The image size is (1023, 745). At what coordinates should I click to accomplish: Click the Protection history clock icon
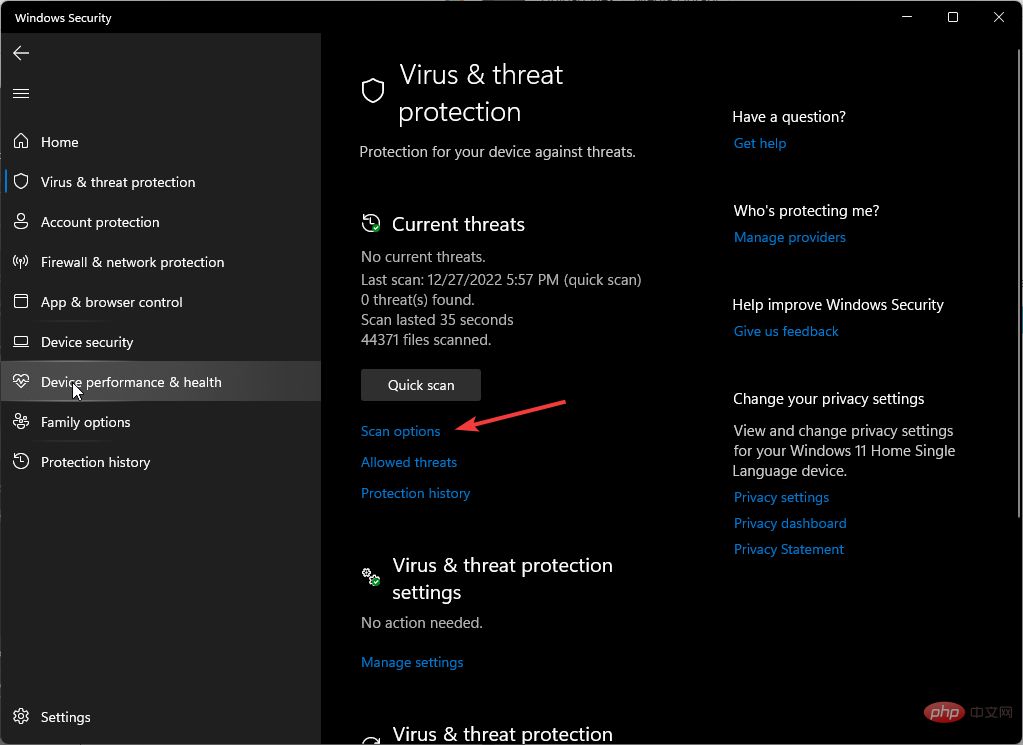pos(21,462)
